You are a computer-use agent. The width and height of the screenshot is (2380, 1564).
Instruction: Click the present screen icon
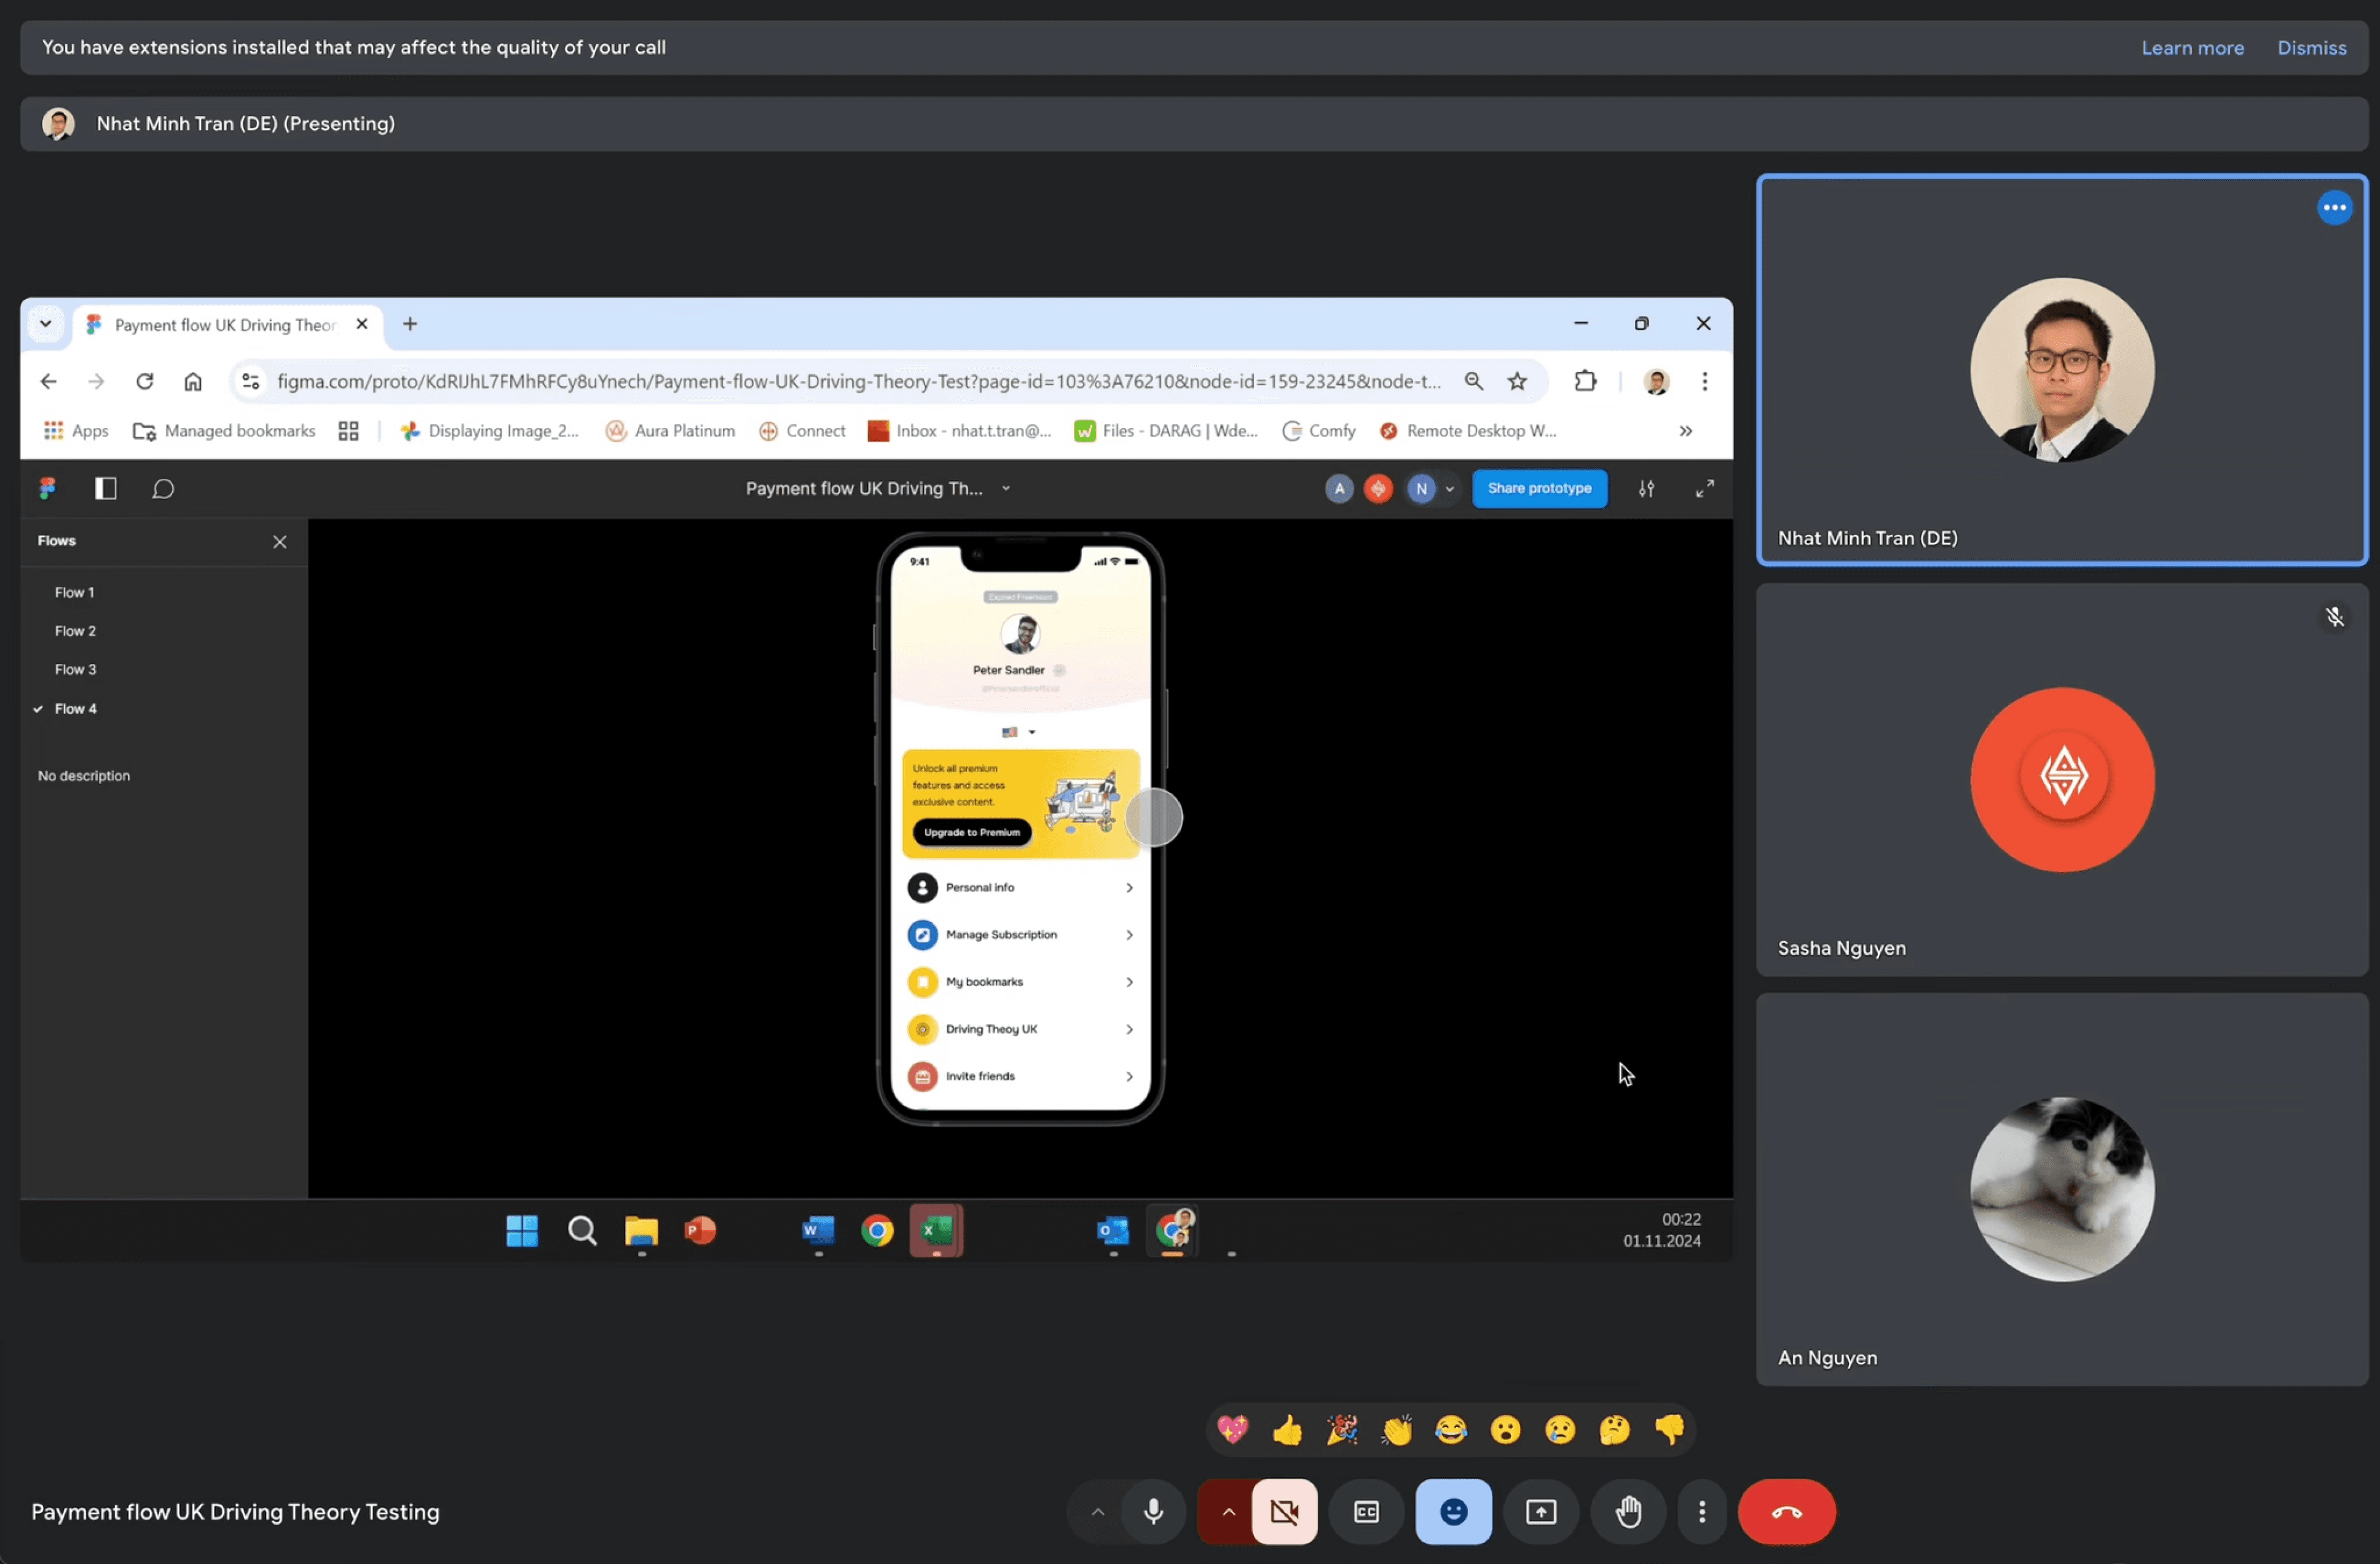pos(1540,1511)
